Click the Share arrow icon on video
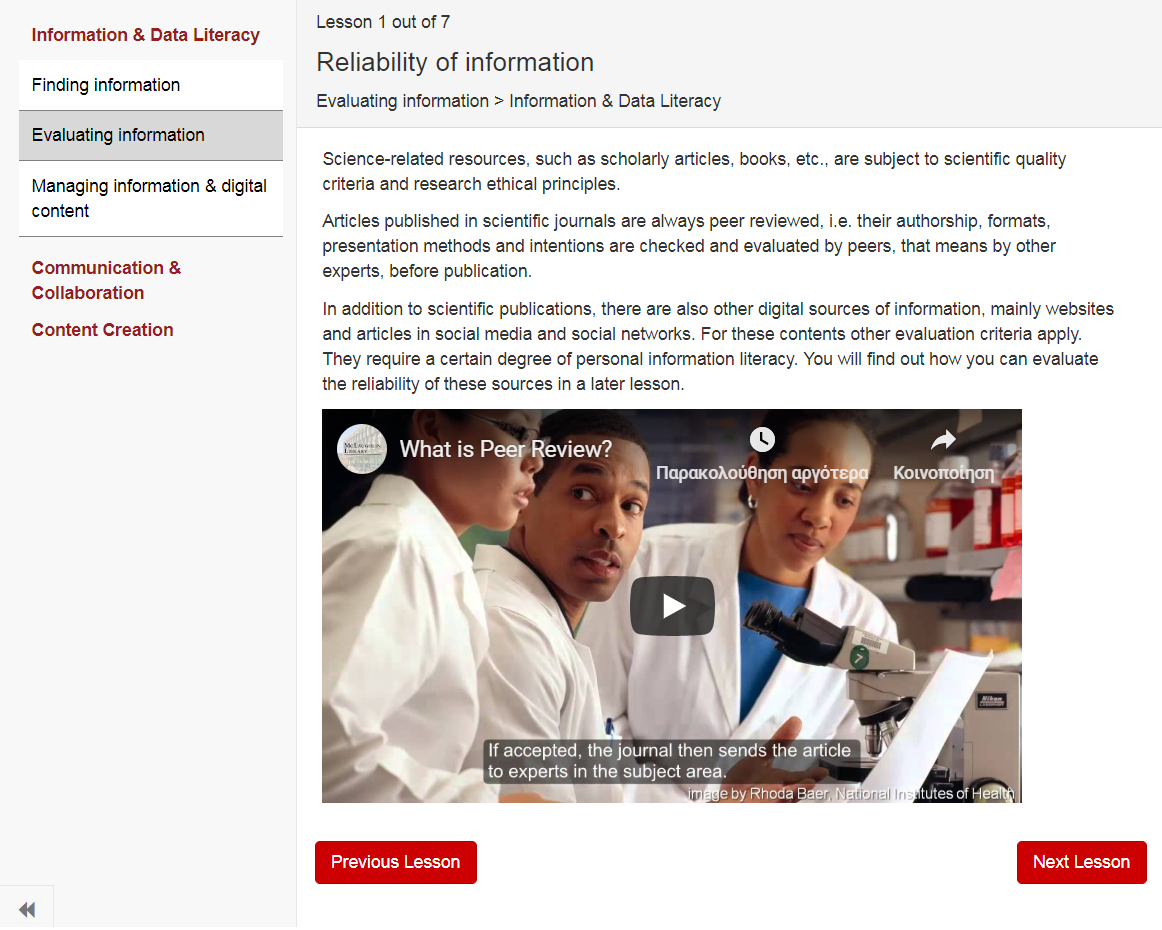 click(943, 440)
